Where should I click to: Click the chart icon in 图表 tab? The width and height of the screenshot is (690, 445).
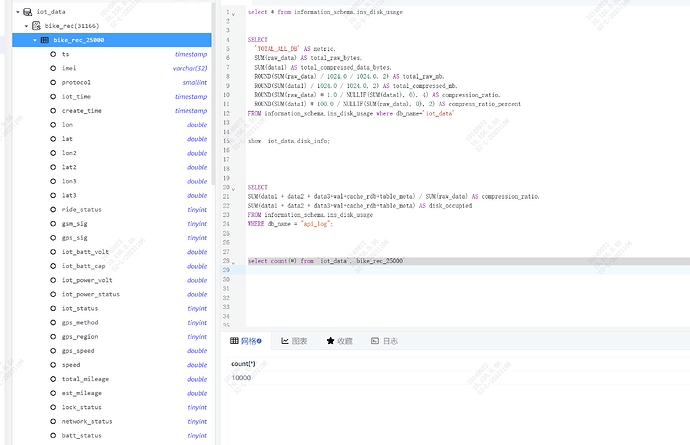(x=285, y=341)
